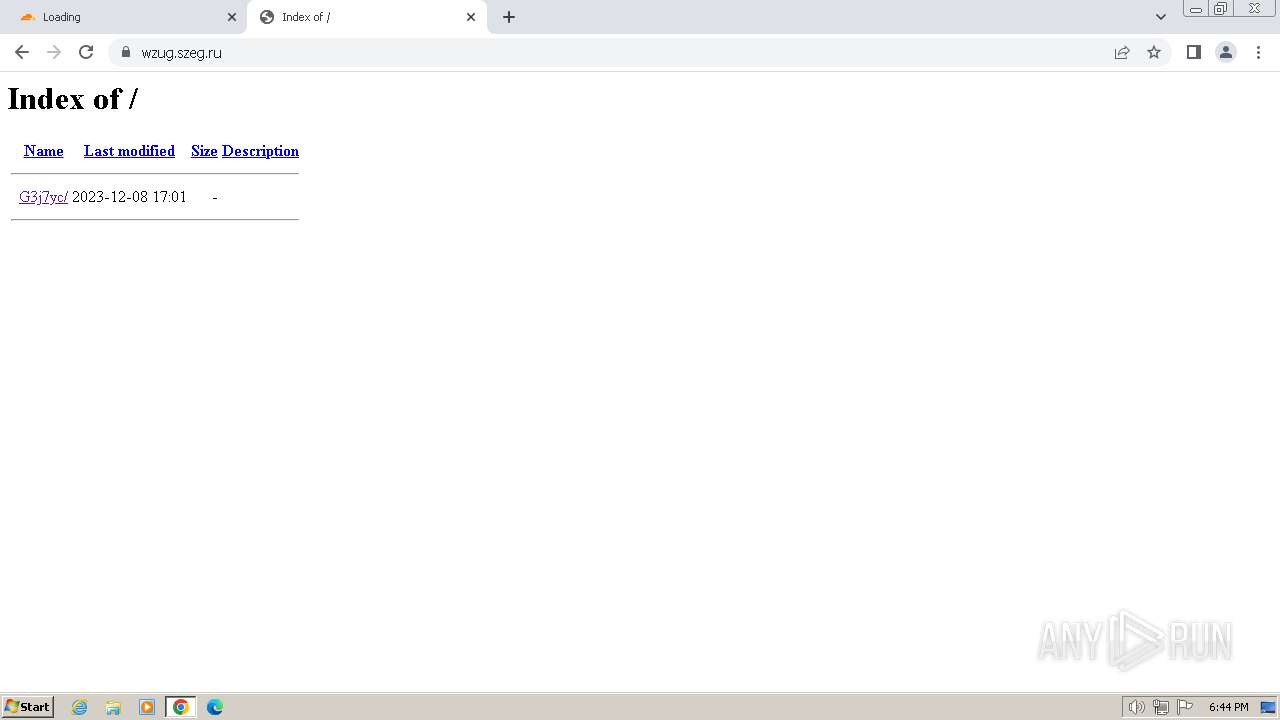Minimize the Chrome window

pyautogui.click(x=1196, y=9)
